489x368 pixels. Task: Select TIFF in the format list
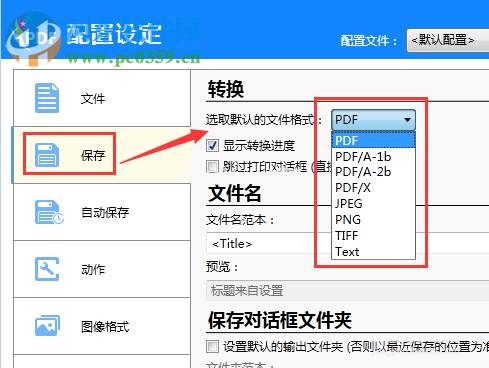click(x=373, y=236)
